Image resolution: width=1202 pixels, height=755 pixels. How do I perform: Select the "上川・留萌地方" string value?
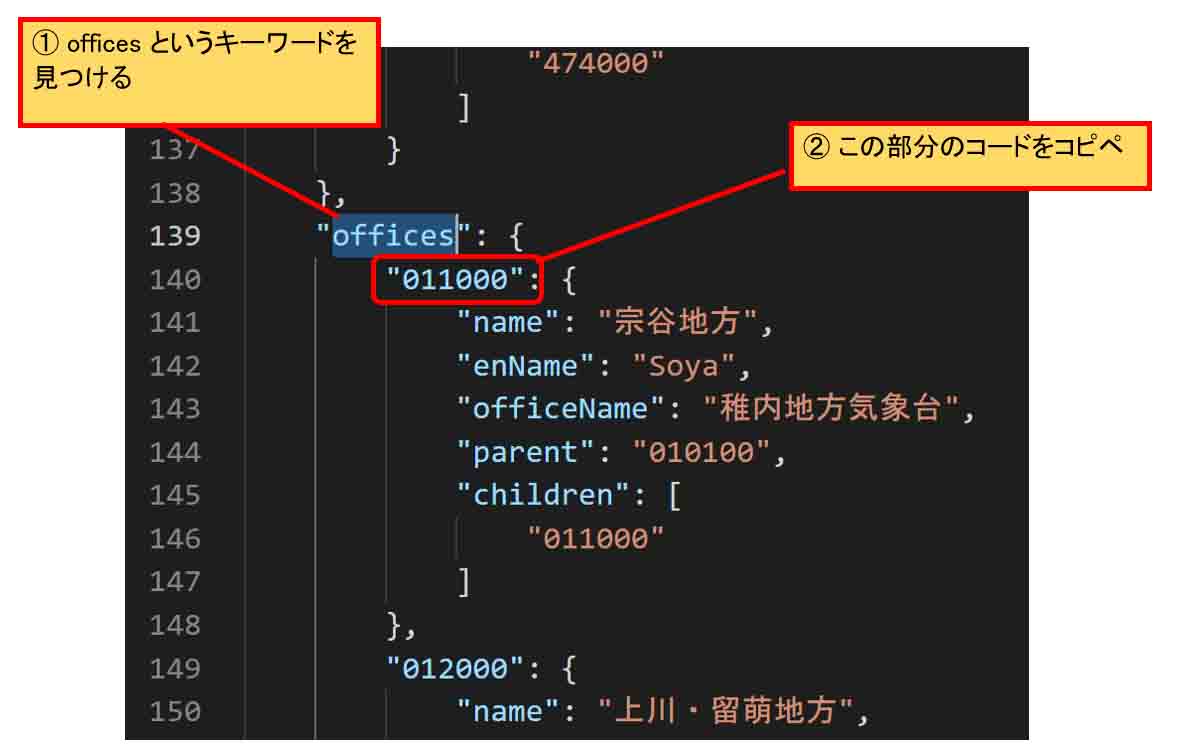point(727,711)
